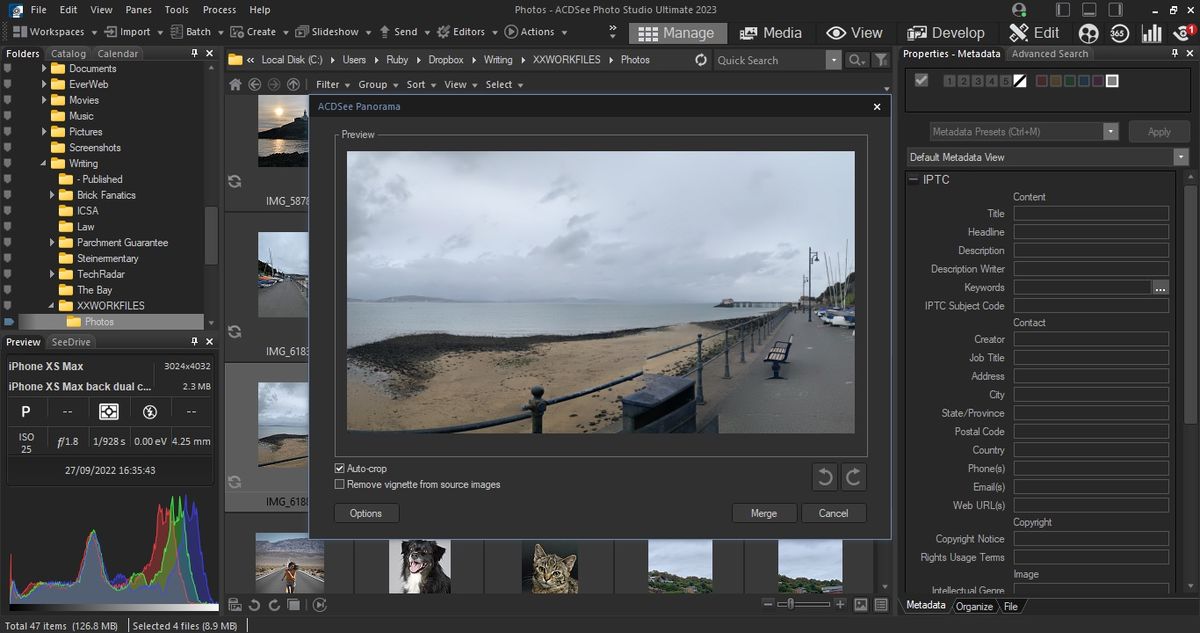Click the Merge button
Viewport: 1200px width, 633px height.
[764, 512]
